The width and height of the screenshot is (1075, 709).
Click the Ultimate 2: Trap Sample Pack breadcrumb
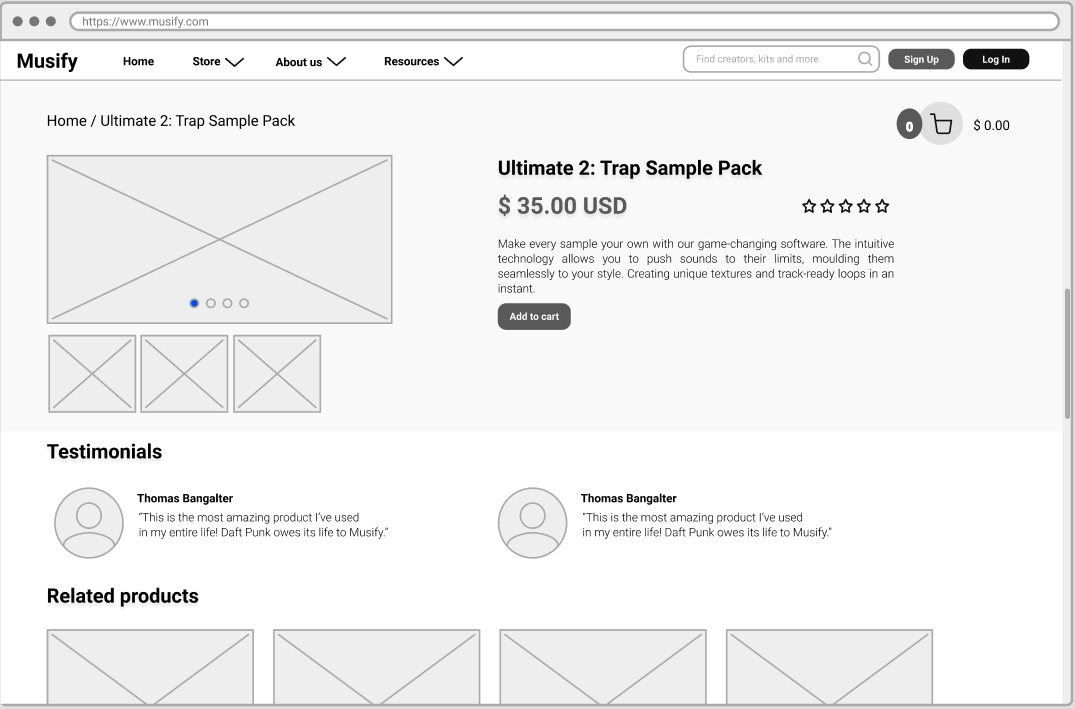point(197,121)
